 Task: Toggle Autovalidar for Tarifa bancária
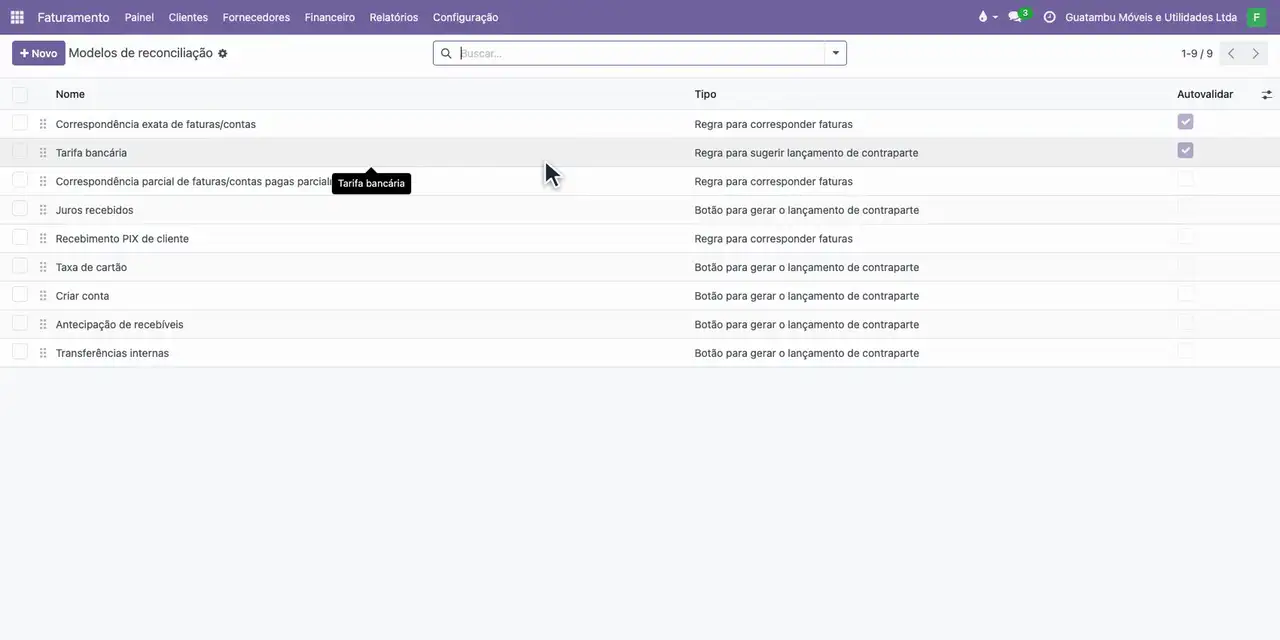click(1186, 150)
